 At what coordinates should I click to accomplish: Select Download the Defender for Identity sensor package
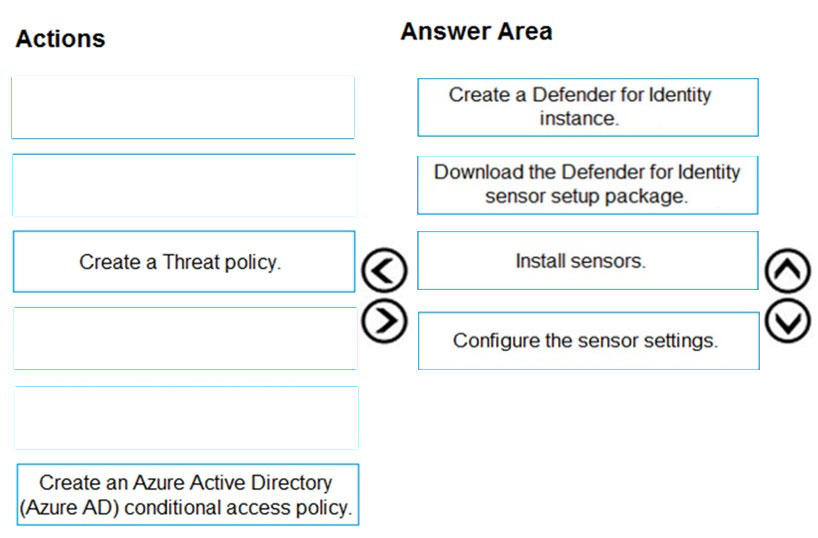[587, 185]
